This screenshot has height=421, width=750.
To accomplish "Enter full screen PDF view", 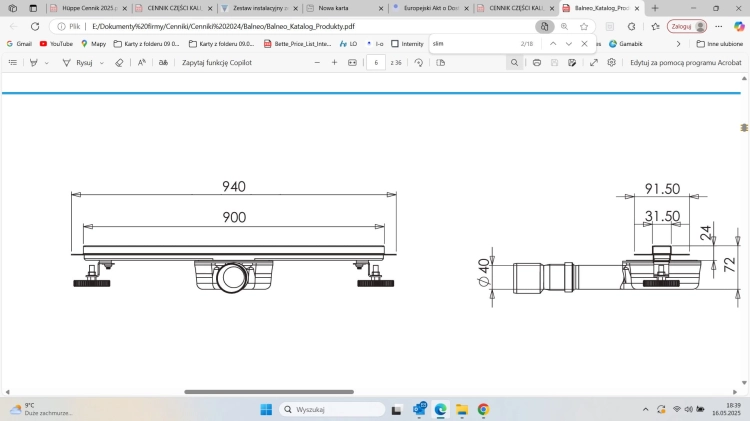I will pos(594,63).
